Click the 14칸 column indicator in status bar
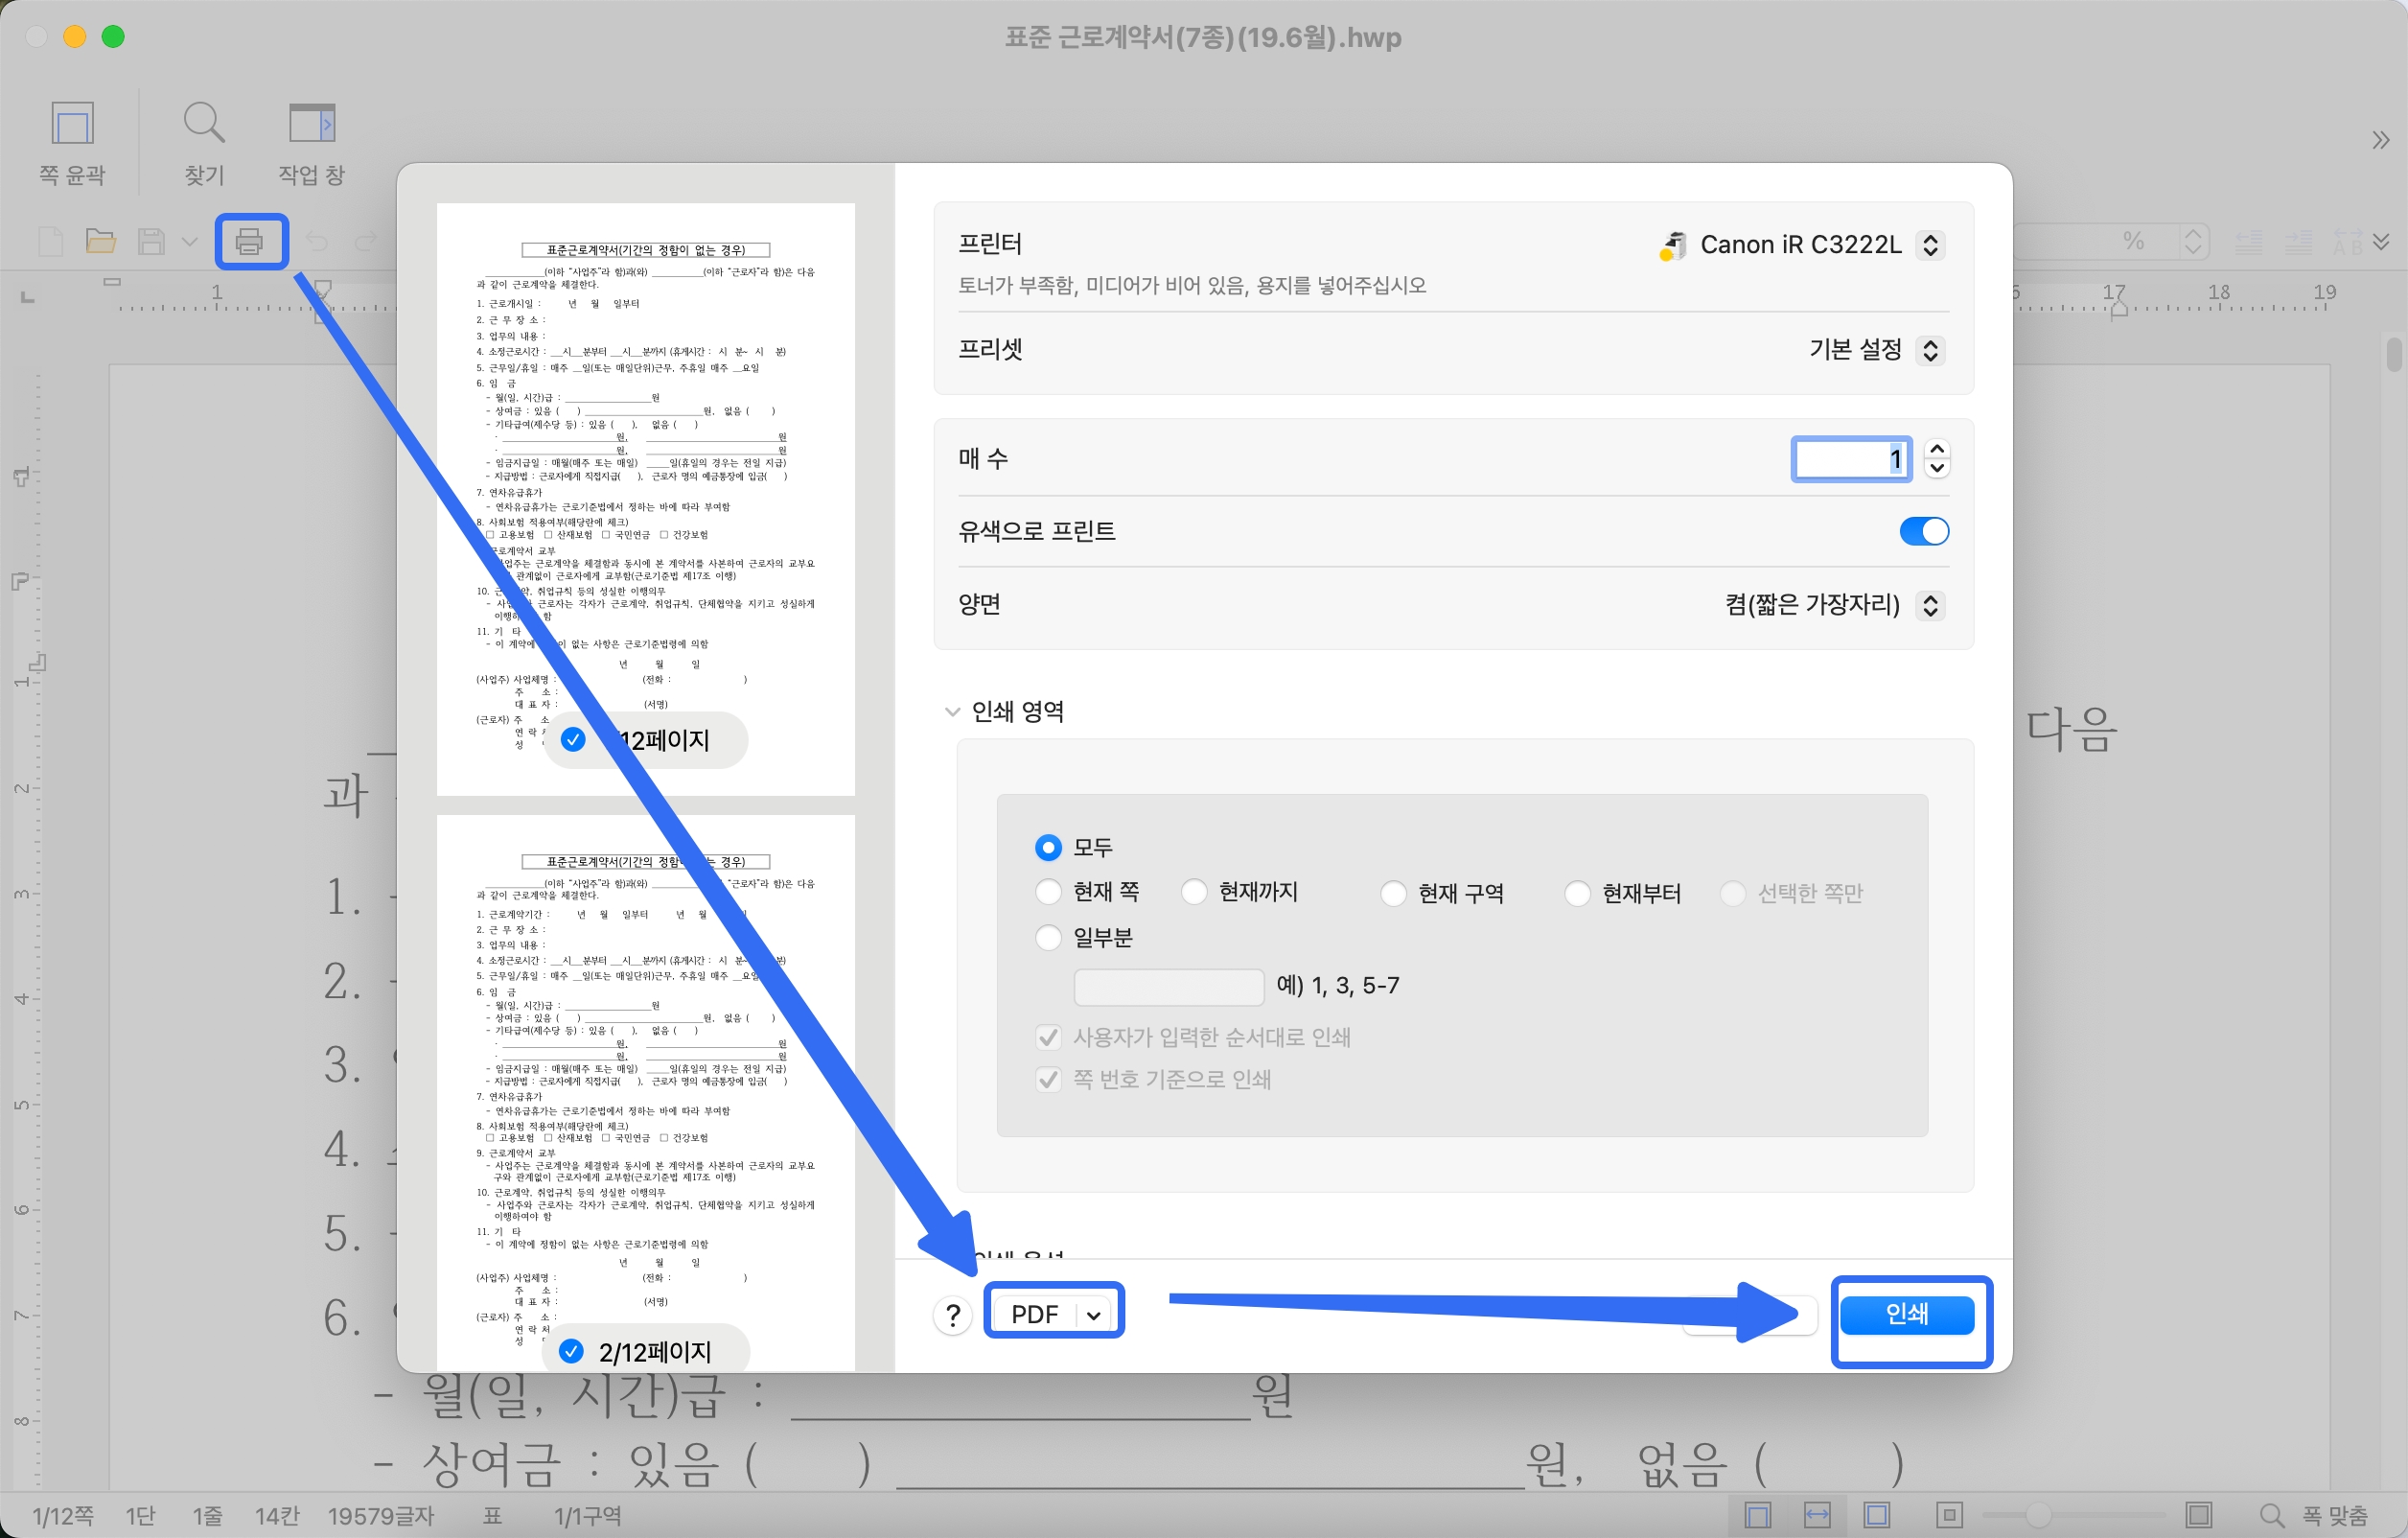The image size is (2408, 1538). (x=277, y=1516)
